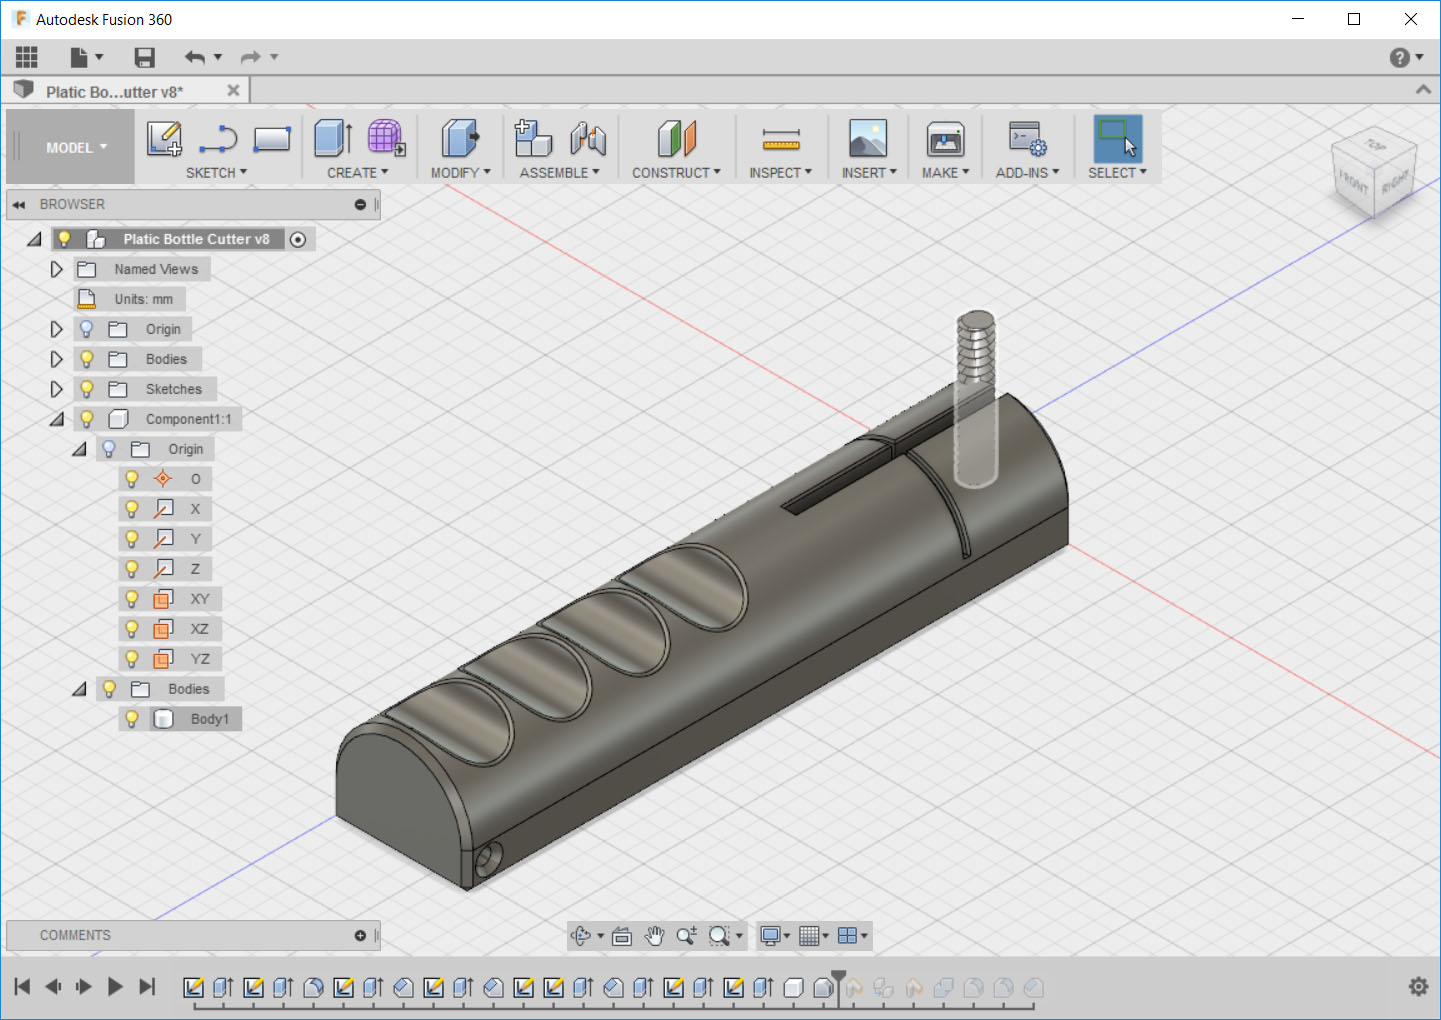Screen dimensions: 1441x1020
Task: Open the MODEL workspace dropdown
Action: pos(70,146)
